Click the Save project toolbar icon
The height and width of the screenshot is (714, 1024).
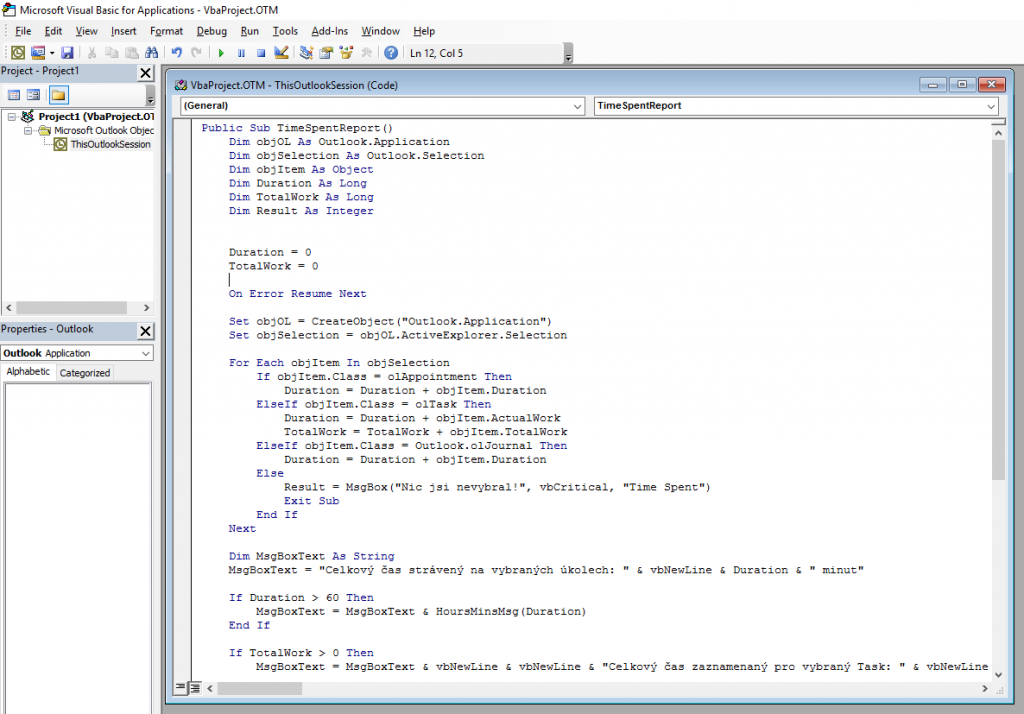(x=68, y=53)
